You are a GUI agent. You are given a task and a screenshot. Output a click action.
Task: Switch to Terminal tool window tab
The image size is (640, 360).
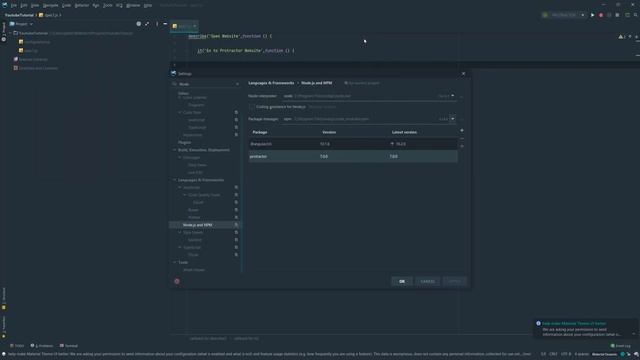[x=69, y=346]
